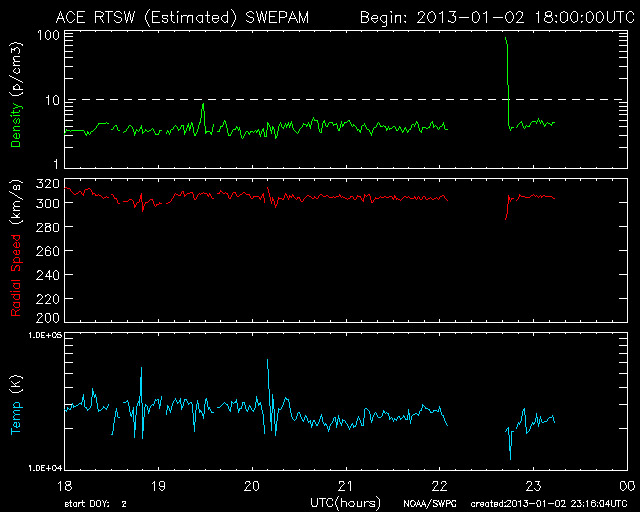Click the '23' hour label on the time axis
The width and height of the screenshot is (640, 512).
point(533,486)
